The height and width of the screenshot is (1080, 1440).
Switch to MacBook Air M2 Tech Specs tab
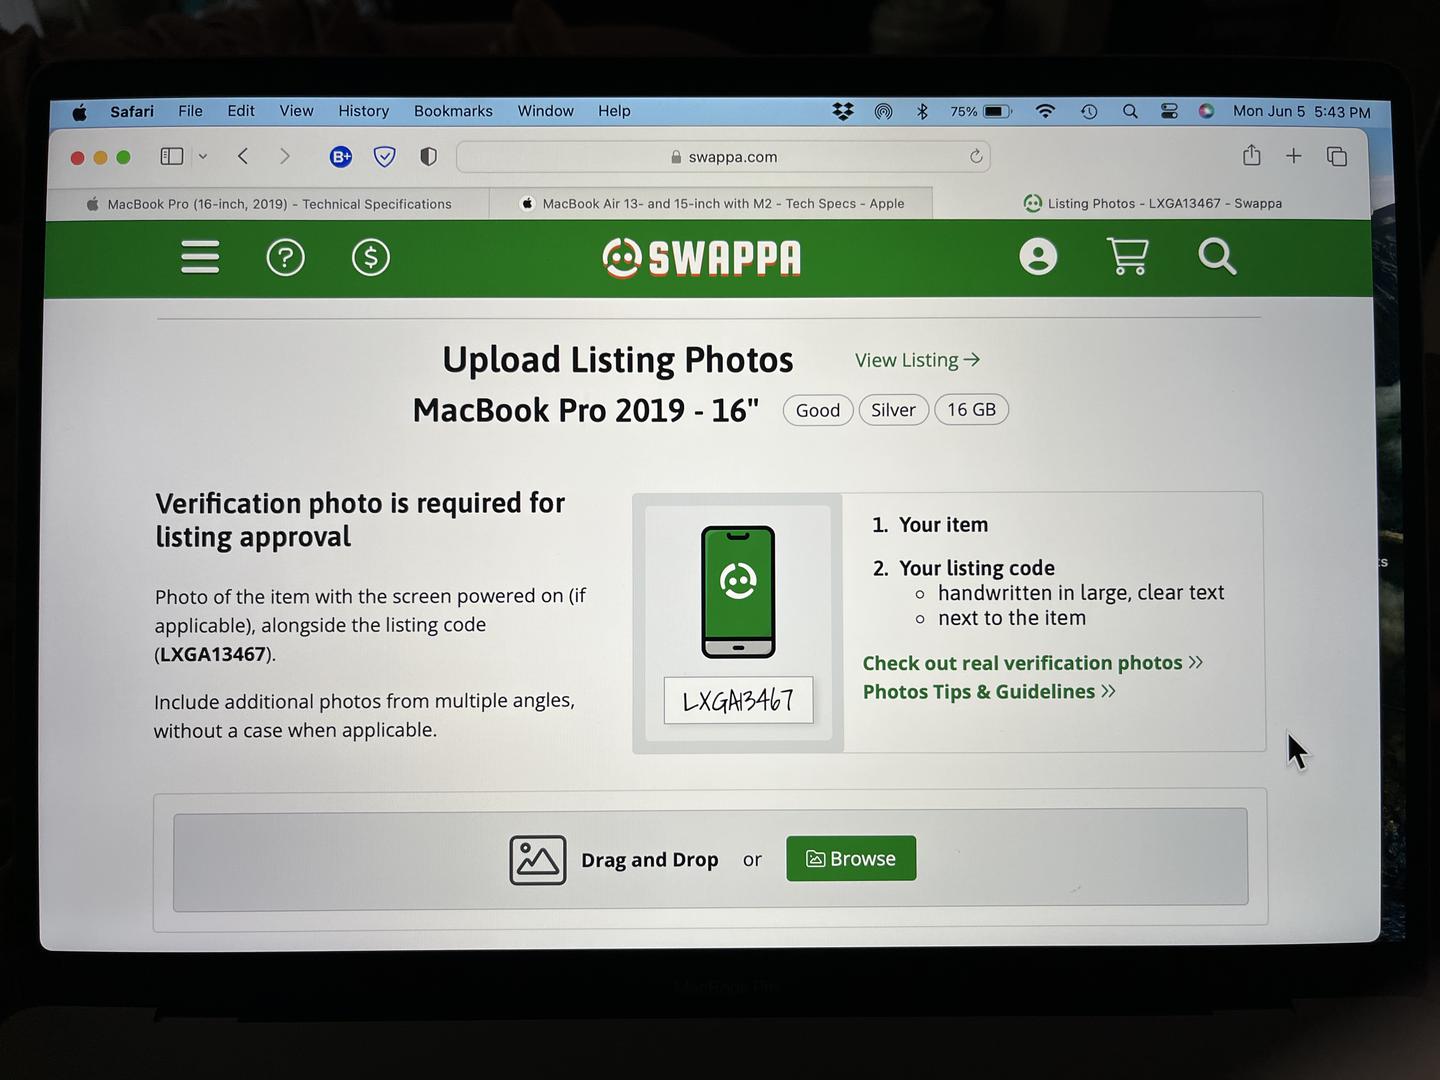point(712,204)
